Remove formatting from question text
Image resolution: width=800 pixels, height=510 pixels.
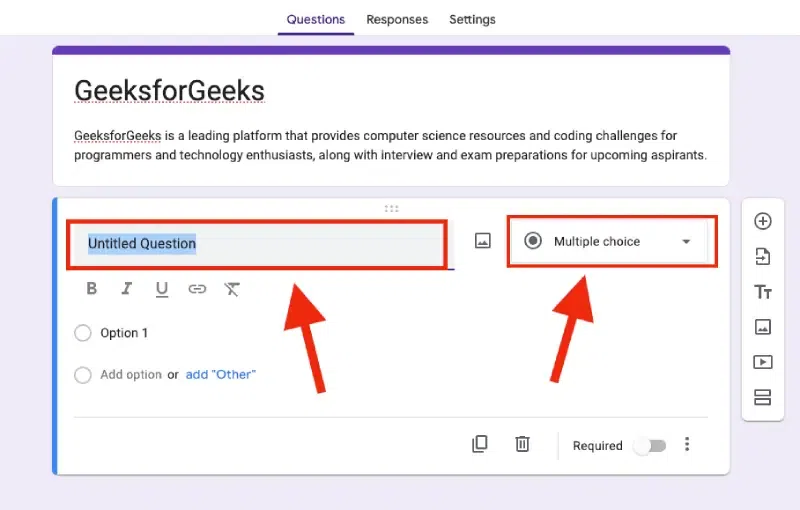[x=232, y=289]
